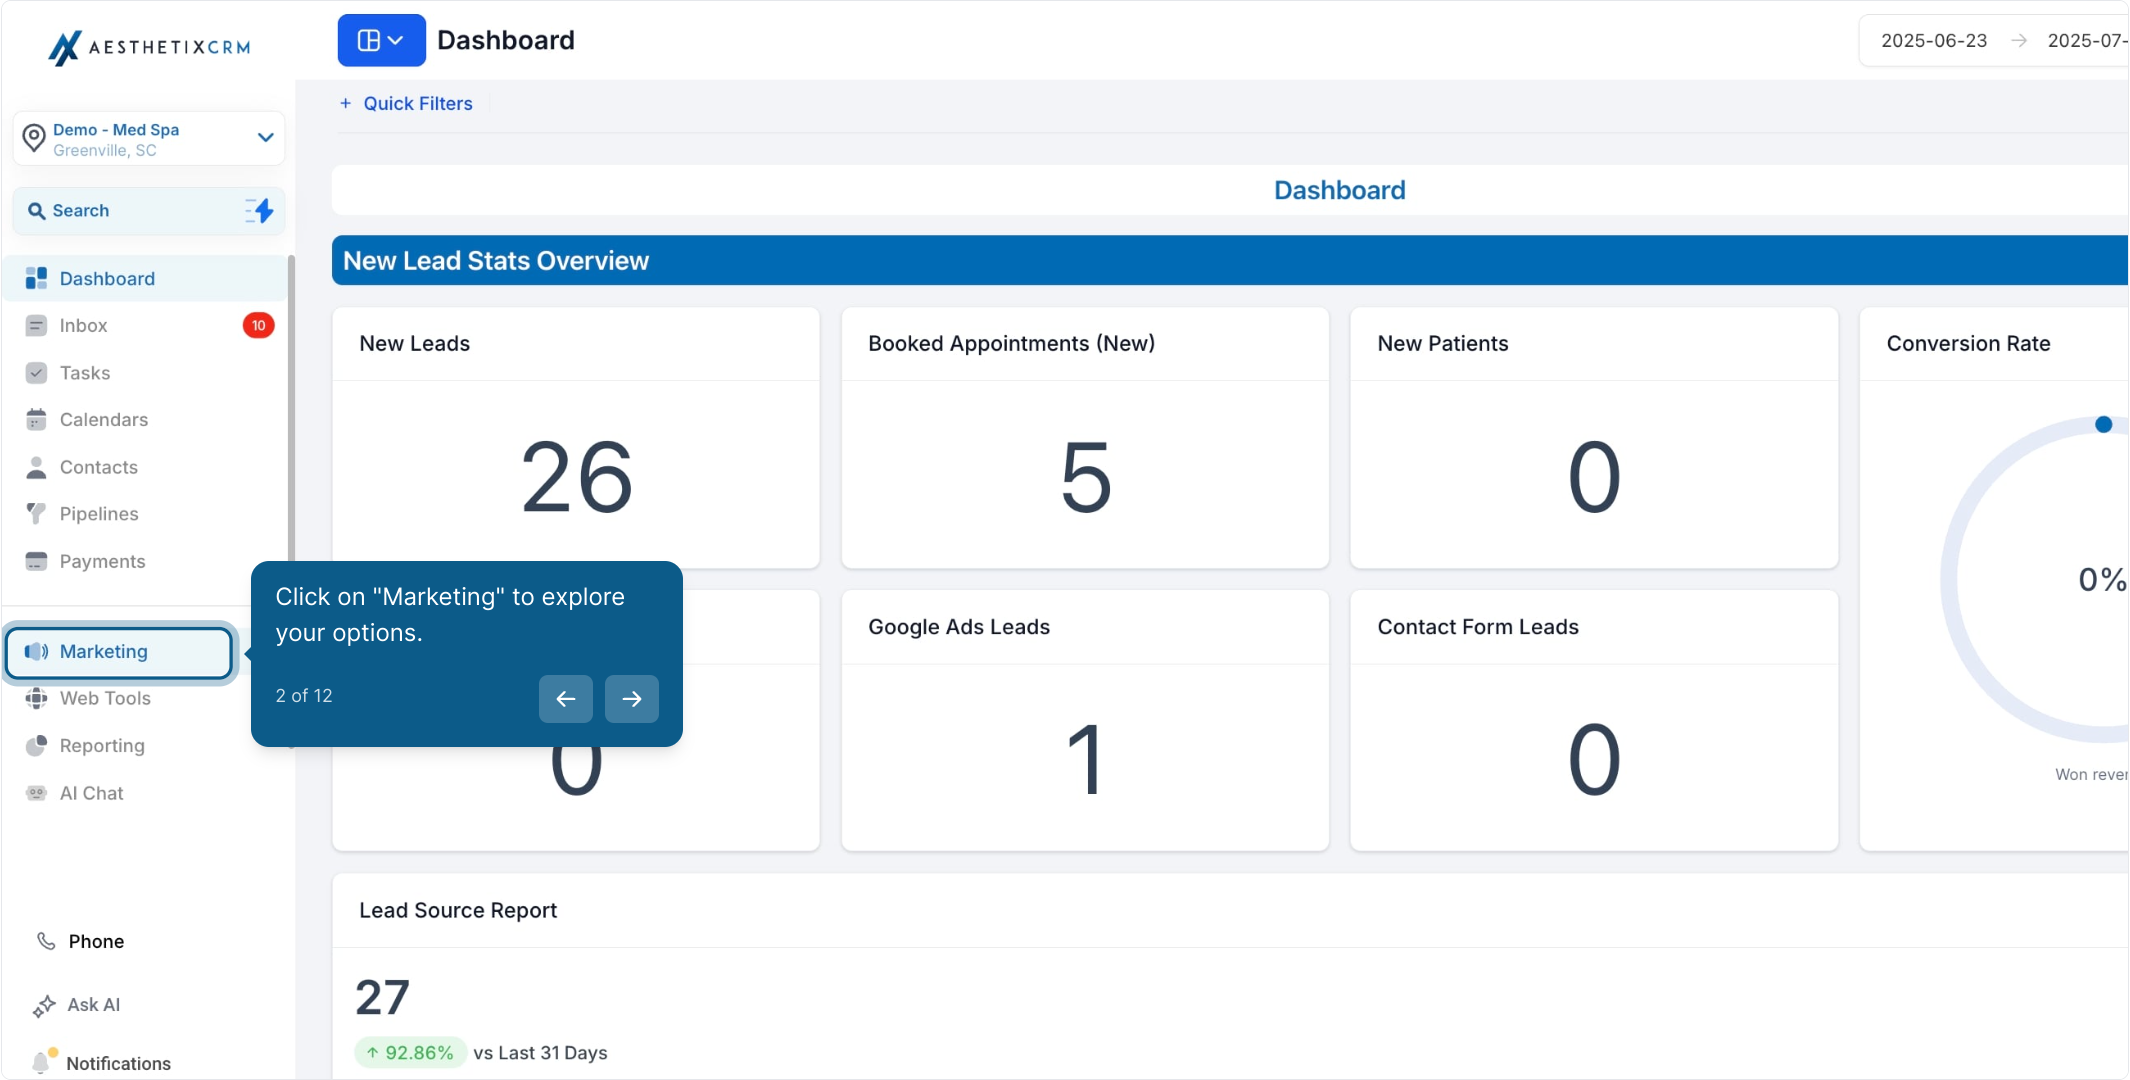Select Tasks in the sidebar menu
The width and height of the screenshot is (2130, 1080).
[x=85, y=373]
